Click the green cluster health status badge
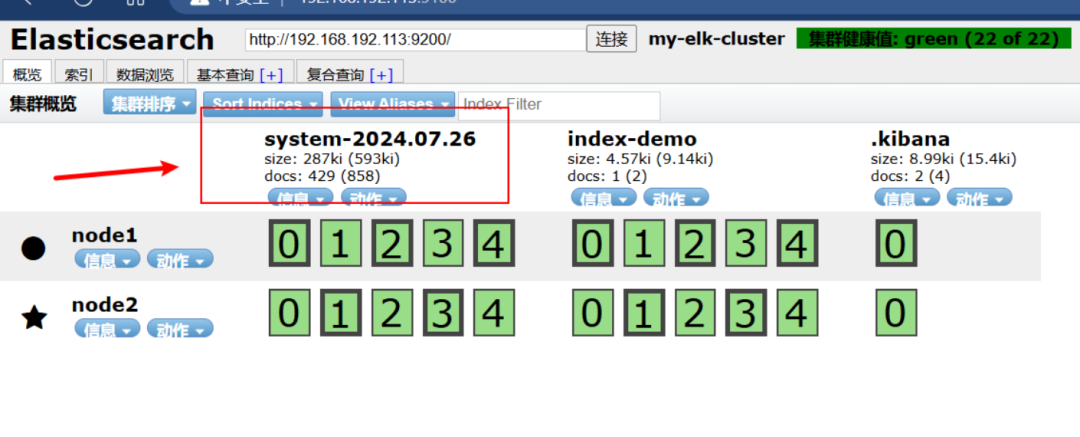Screen dimensions: 1080x437 (x=933, y=39)
